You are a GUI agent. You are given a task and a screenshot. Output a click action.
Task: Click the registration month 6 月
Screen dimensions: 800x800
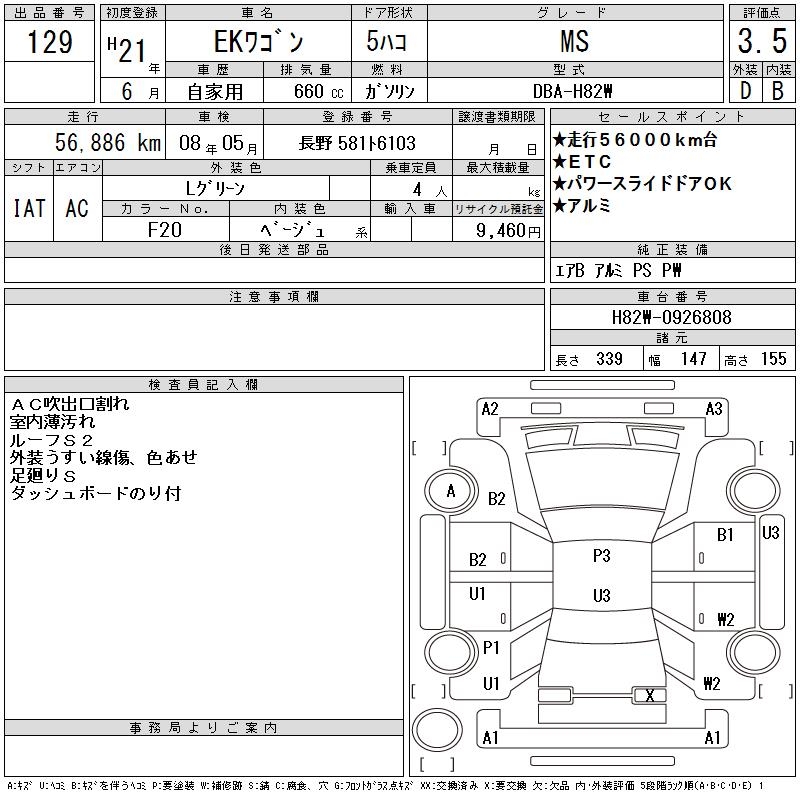click(x=140, y=92)
